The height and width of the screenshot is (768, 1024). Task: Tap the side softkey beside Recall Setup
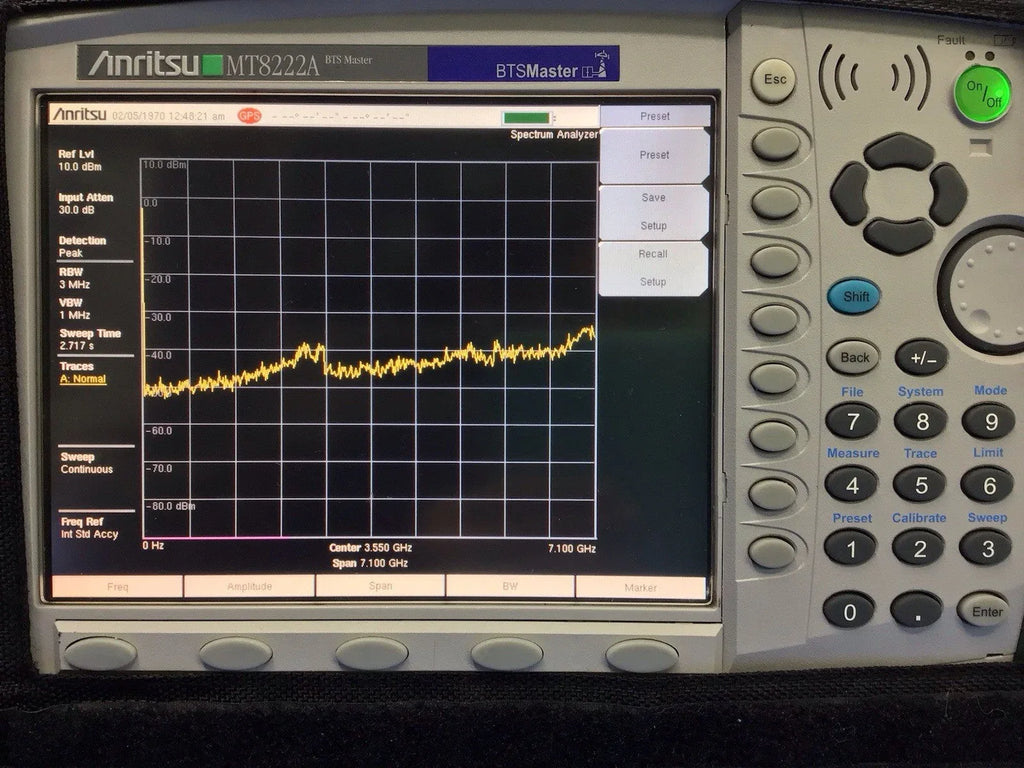click(775, 262)
